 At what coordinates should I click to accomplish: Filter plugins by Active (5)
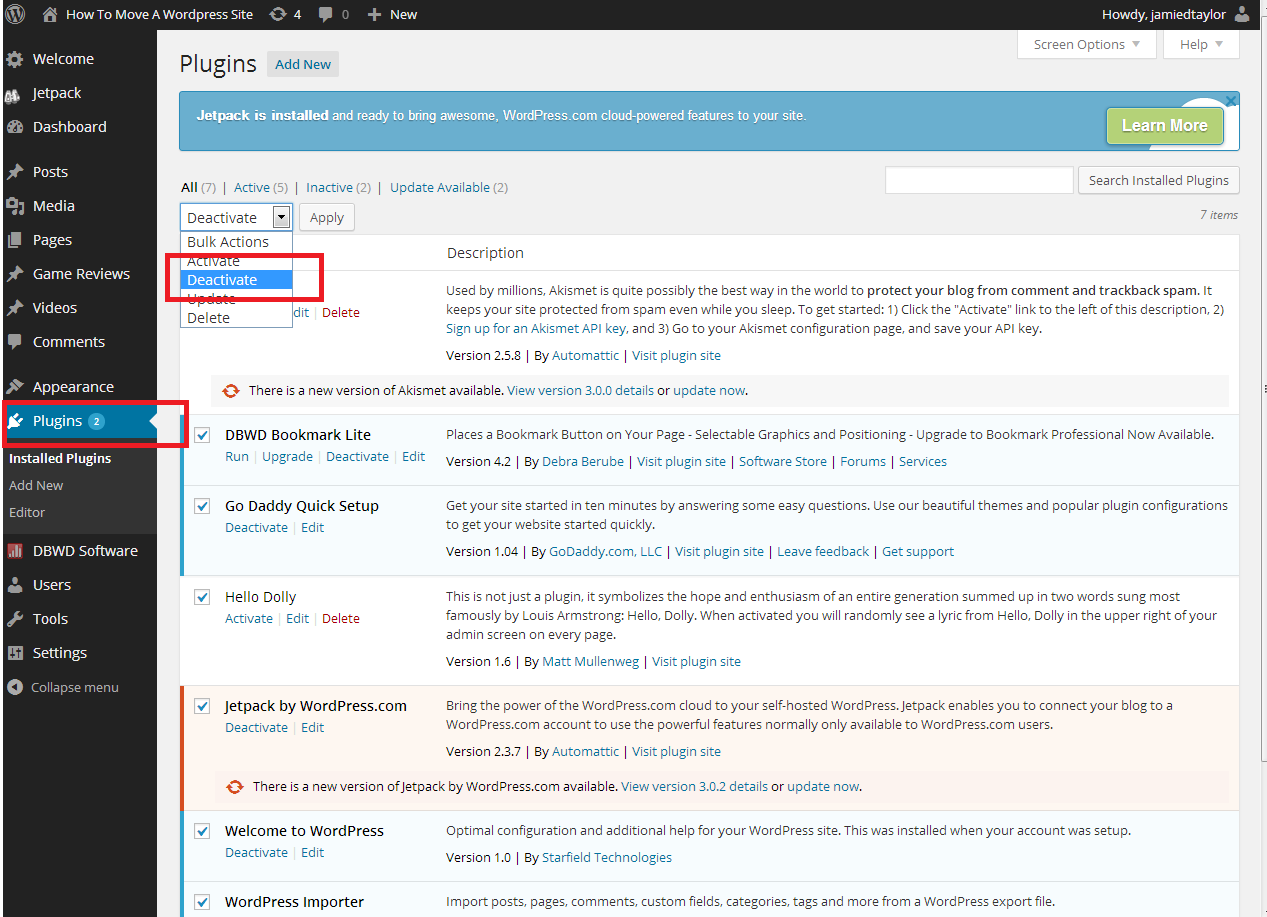click(x=261, y=187)
